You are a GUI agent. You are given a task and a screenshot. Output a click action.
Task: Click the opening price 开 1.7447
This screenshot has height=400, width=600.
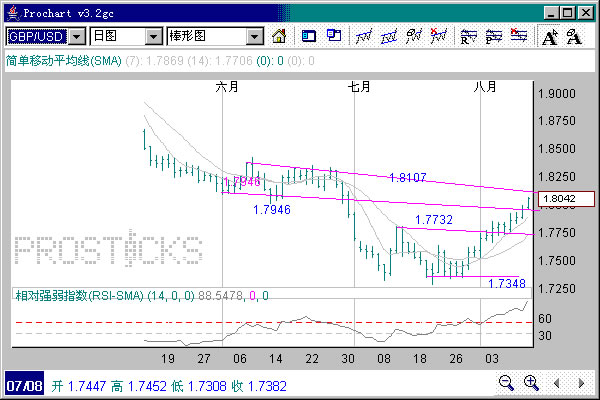tap(79, 386)
